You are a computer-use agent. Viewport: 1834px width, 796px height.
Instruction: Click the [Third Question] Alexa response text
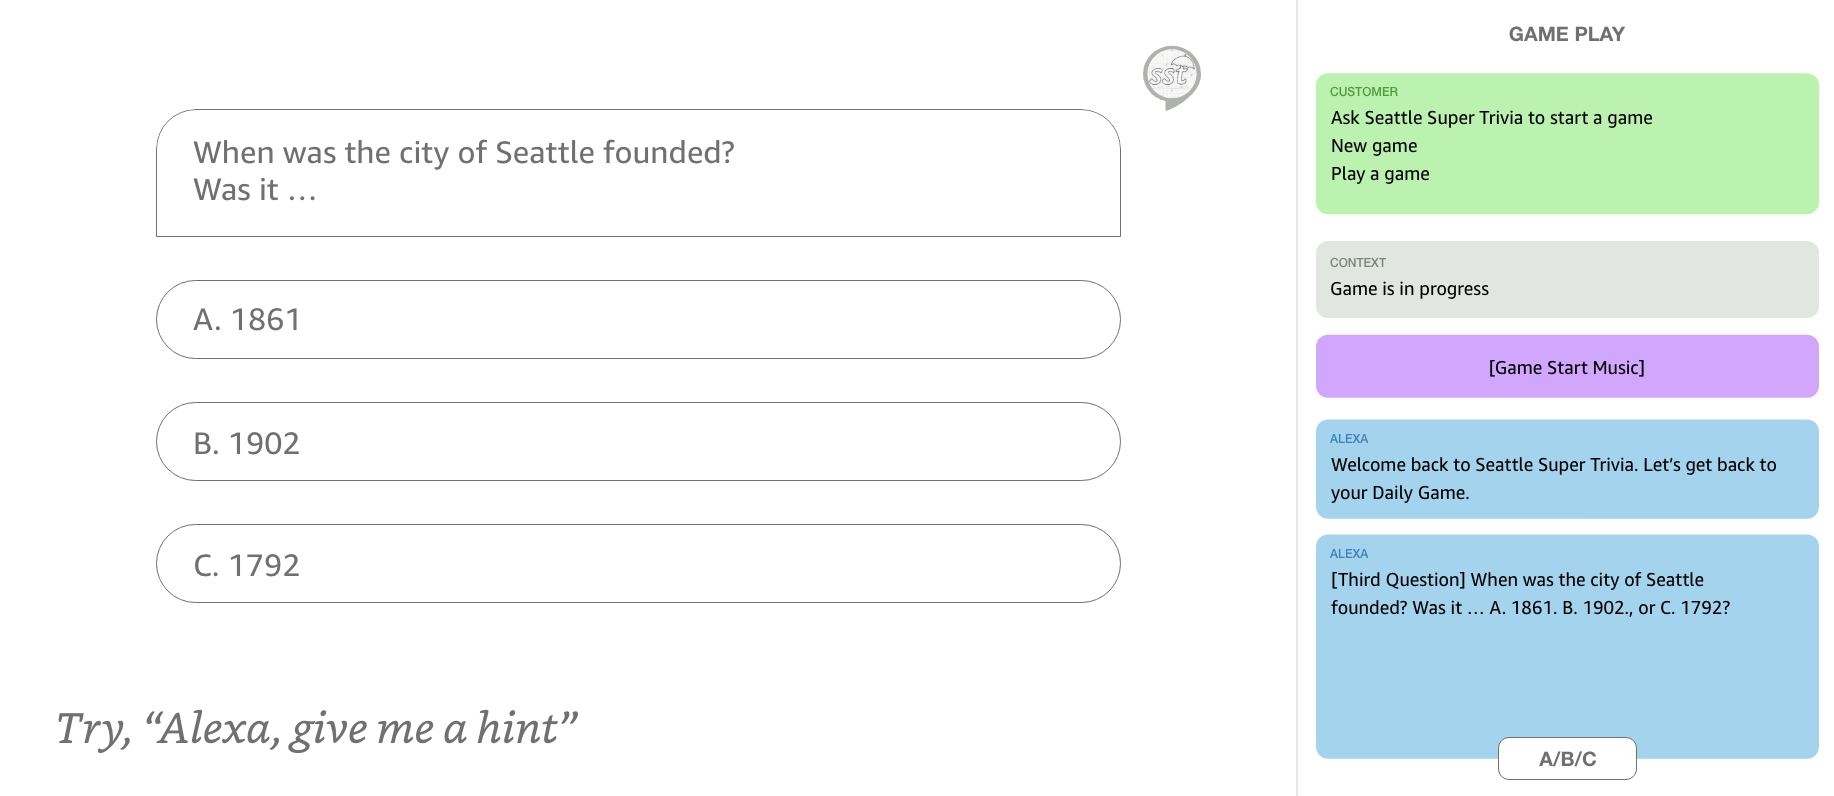point(1530,594)
